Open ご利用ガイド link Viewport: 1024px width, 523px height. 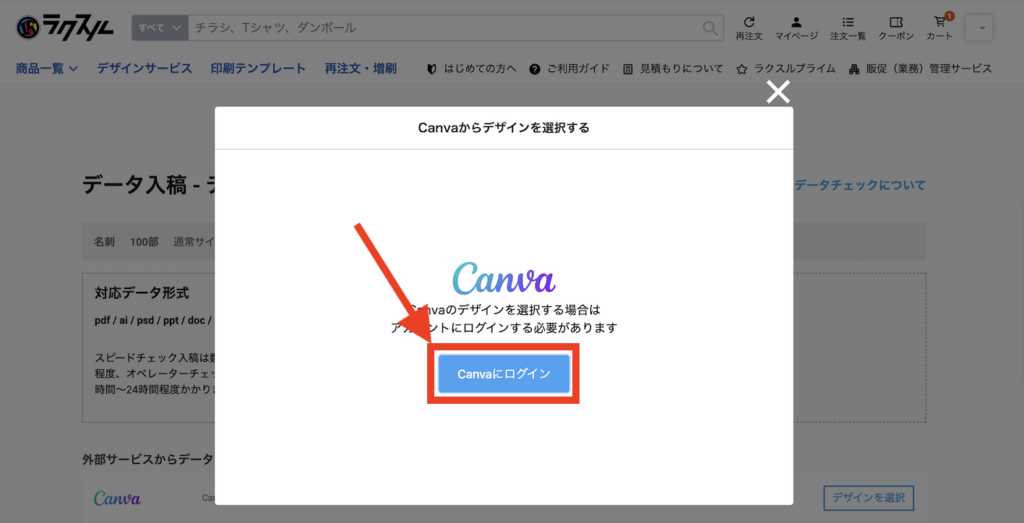(569, 69)
